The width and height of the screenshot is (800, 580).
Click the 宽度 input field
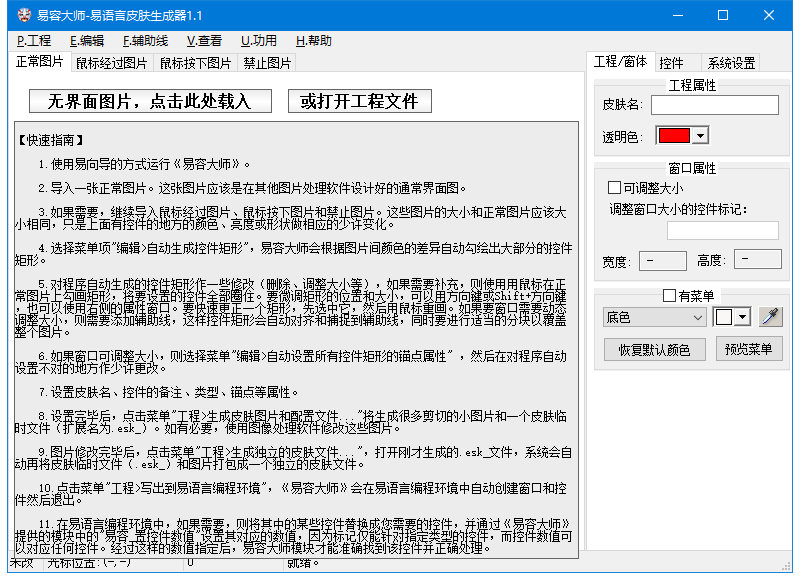663,261
